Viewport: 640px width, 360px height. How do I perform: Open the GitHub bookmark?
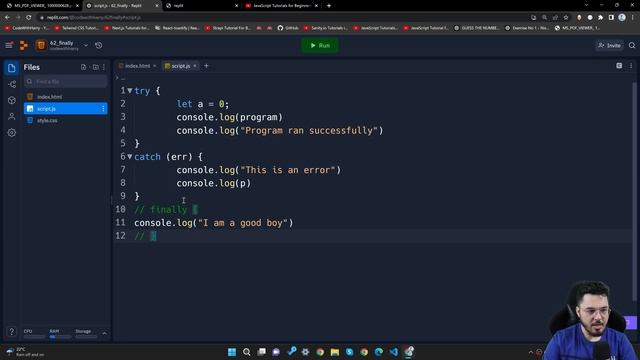(288, 28)
